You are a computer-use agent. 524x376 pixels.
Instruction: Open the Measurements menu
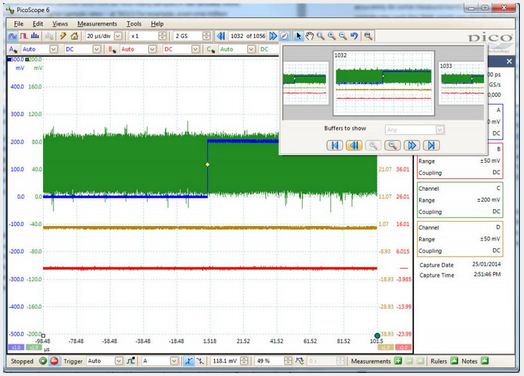pyautogui.click(x=97, y=24)
